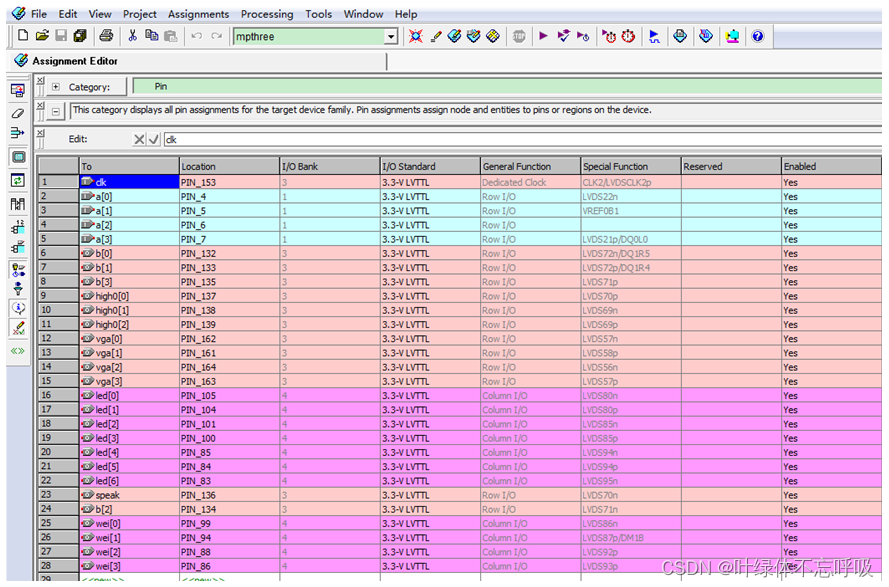The image size is (889, 587).
Task: Open help via the blue question mark icon
Action: point(757,36)
